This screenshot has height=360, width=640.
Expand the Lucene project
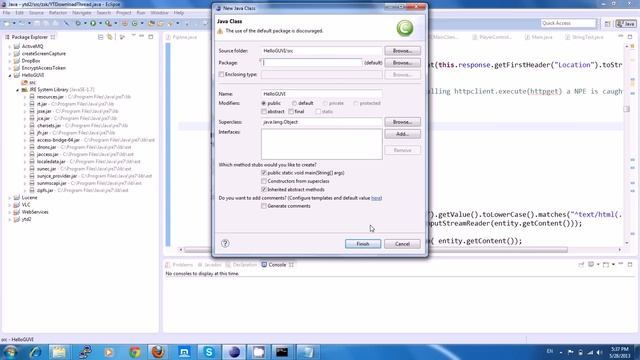point(10,198)
